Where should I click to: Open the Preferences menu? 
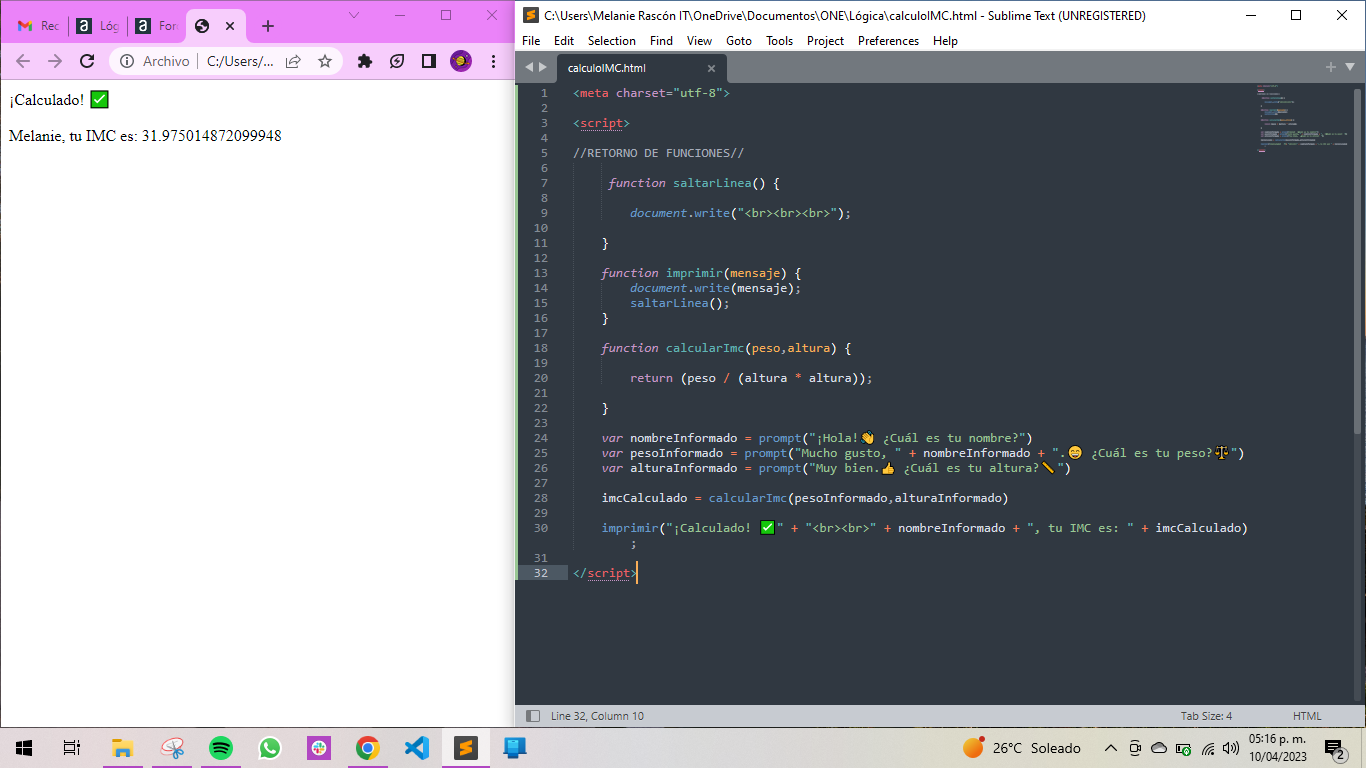pos(888,41)
